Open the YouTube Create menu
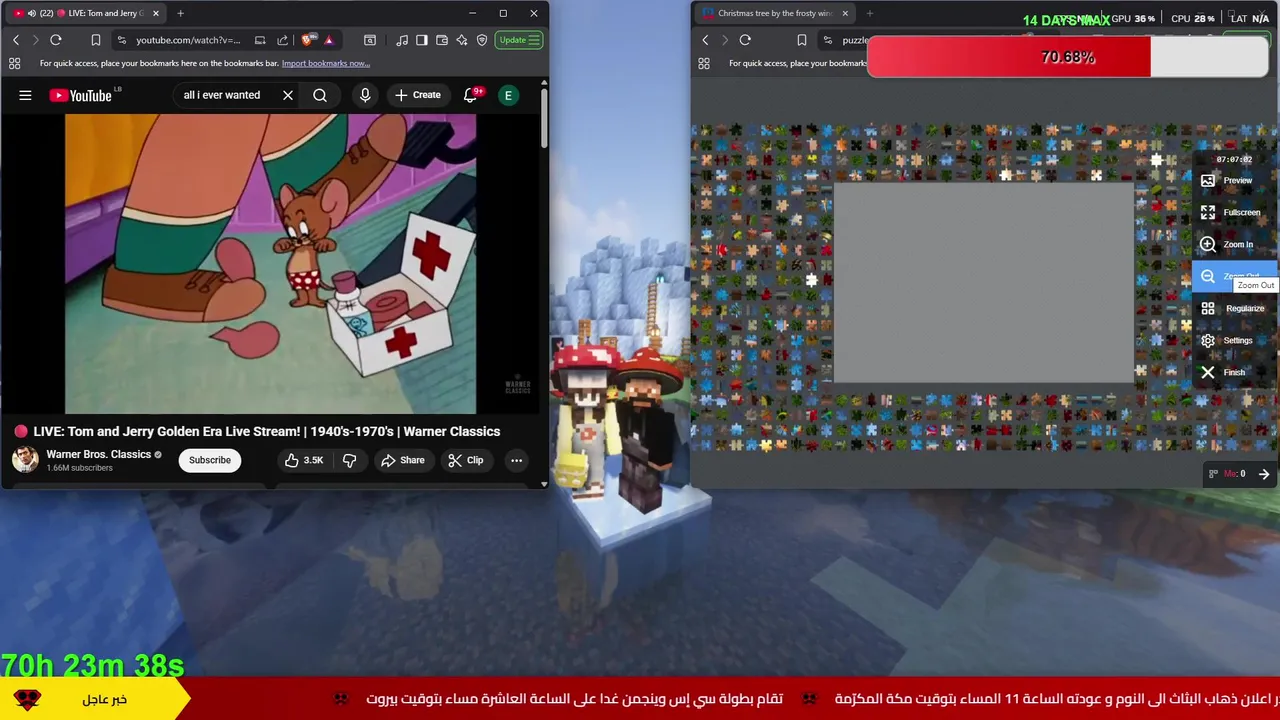The height and width of the screenshot is (720, 1280). [x=417, y=95]
